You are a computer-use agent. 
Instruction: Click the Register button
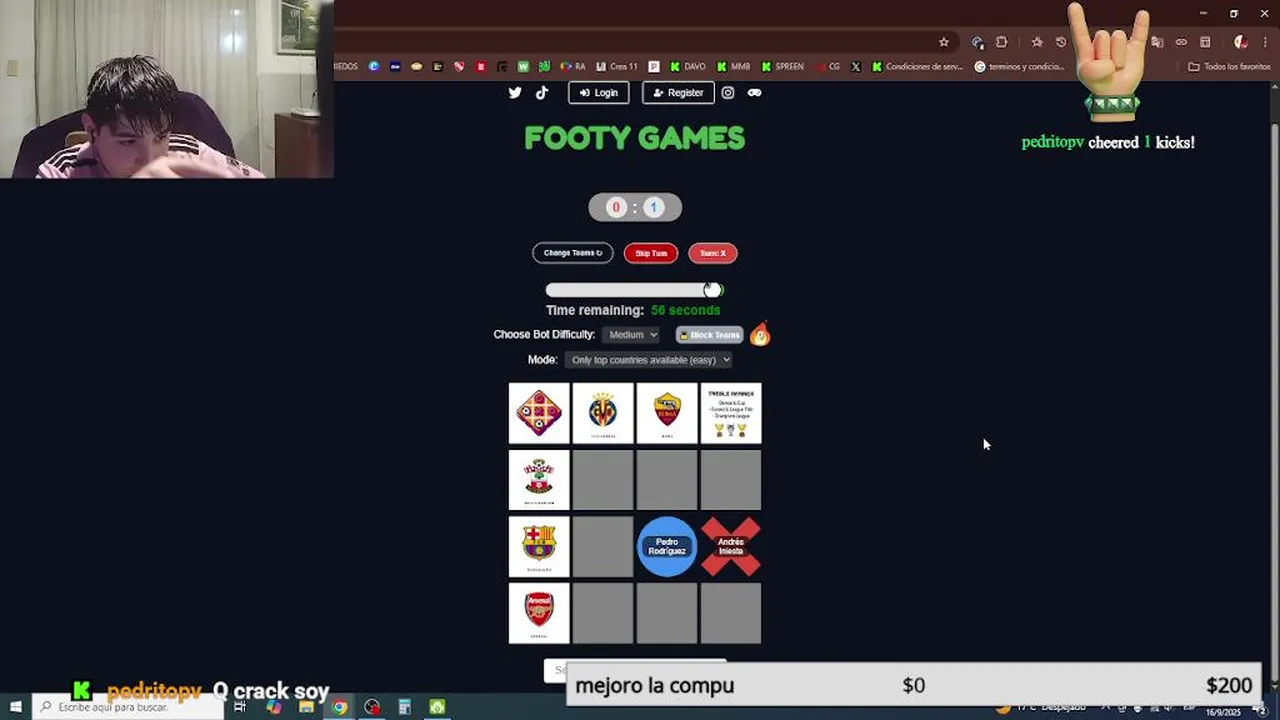coord(678,92)
